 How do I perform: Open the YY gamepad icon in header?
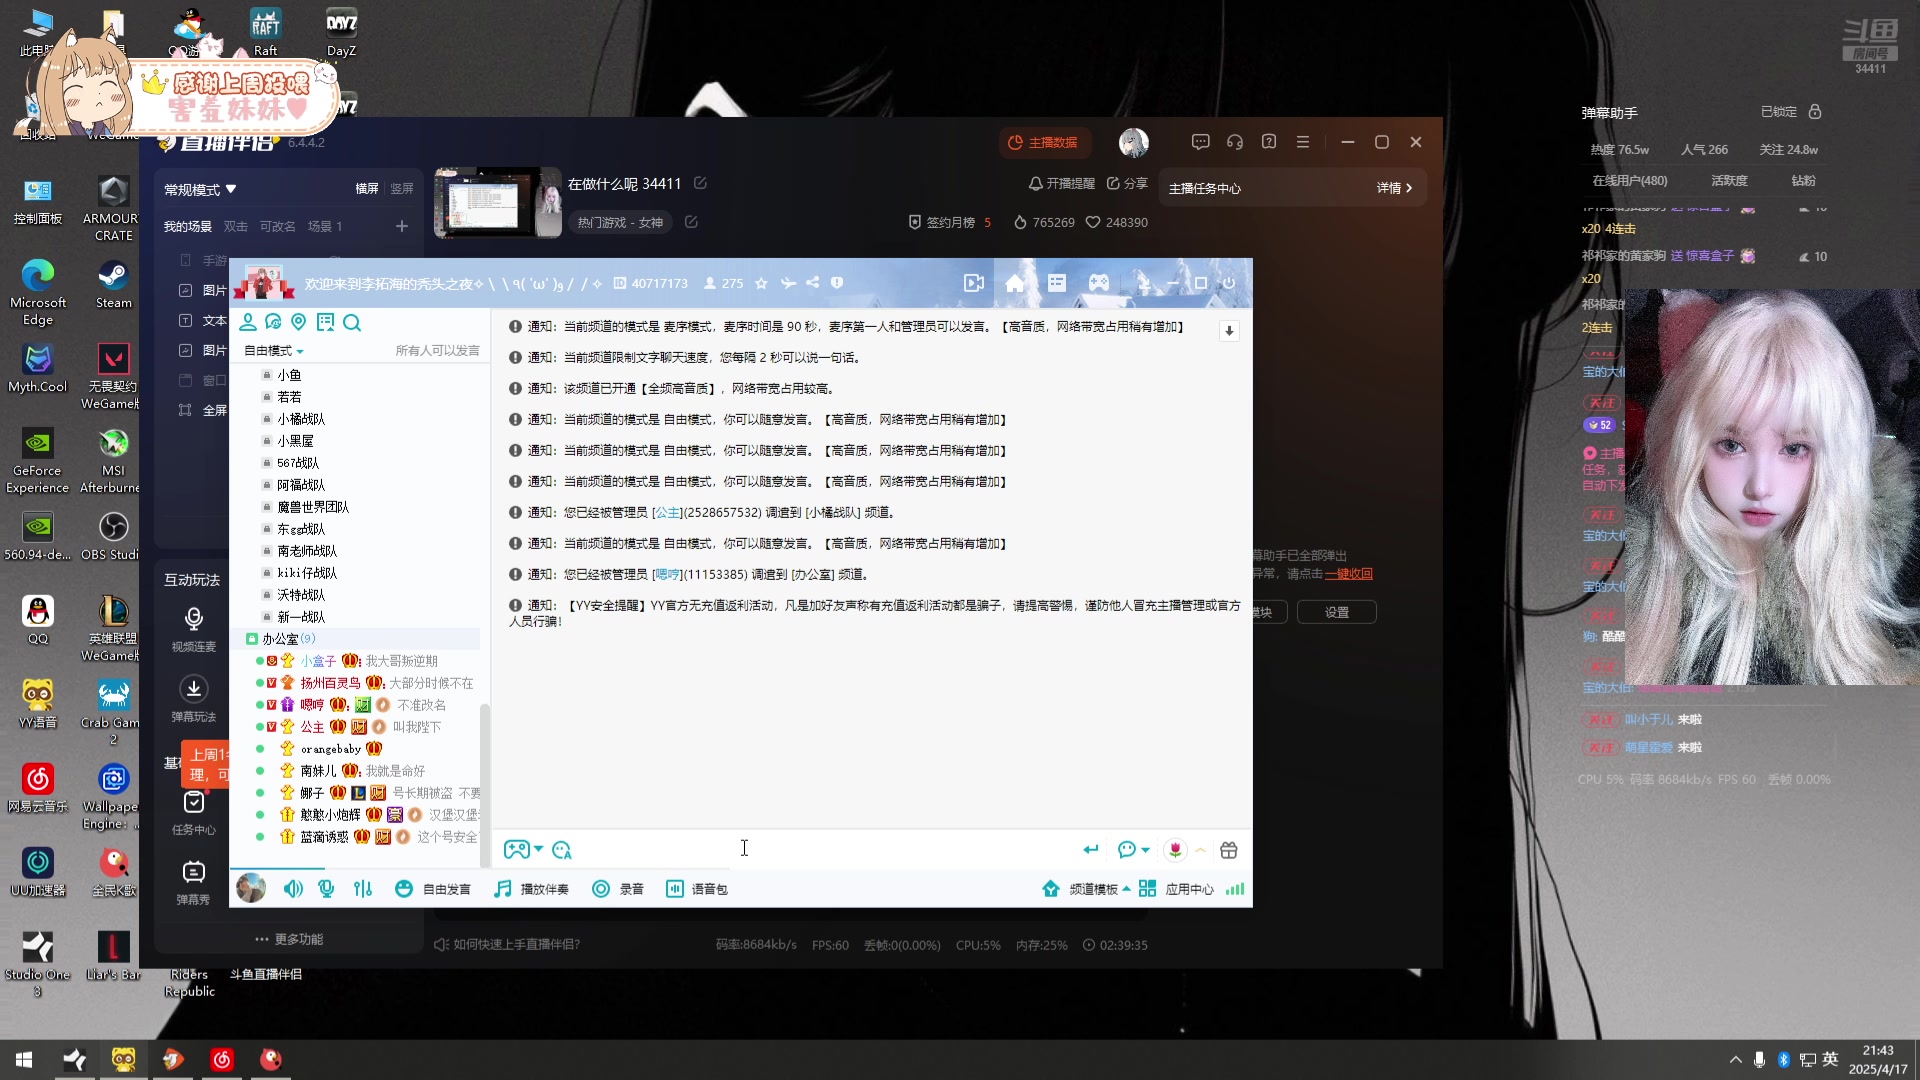(1099, 283)
